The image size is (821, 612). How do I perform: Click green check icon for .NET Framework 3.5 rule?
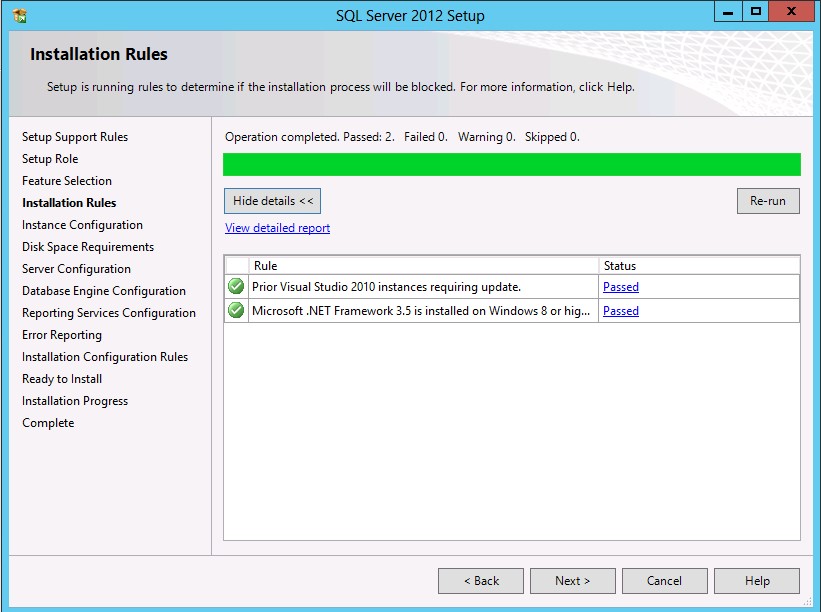(236, 311)
